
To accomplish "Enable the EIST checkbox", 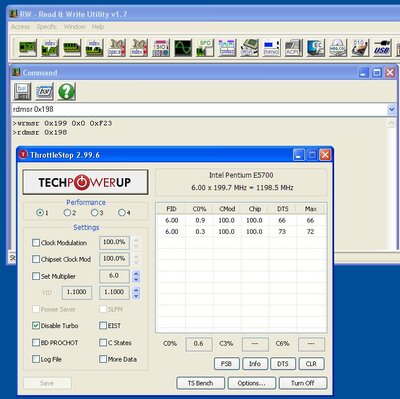I will [x=103, y=326].
